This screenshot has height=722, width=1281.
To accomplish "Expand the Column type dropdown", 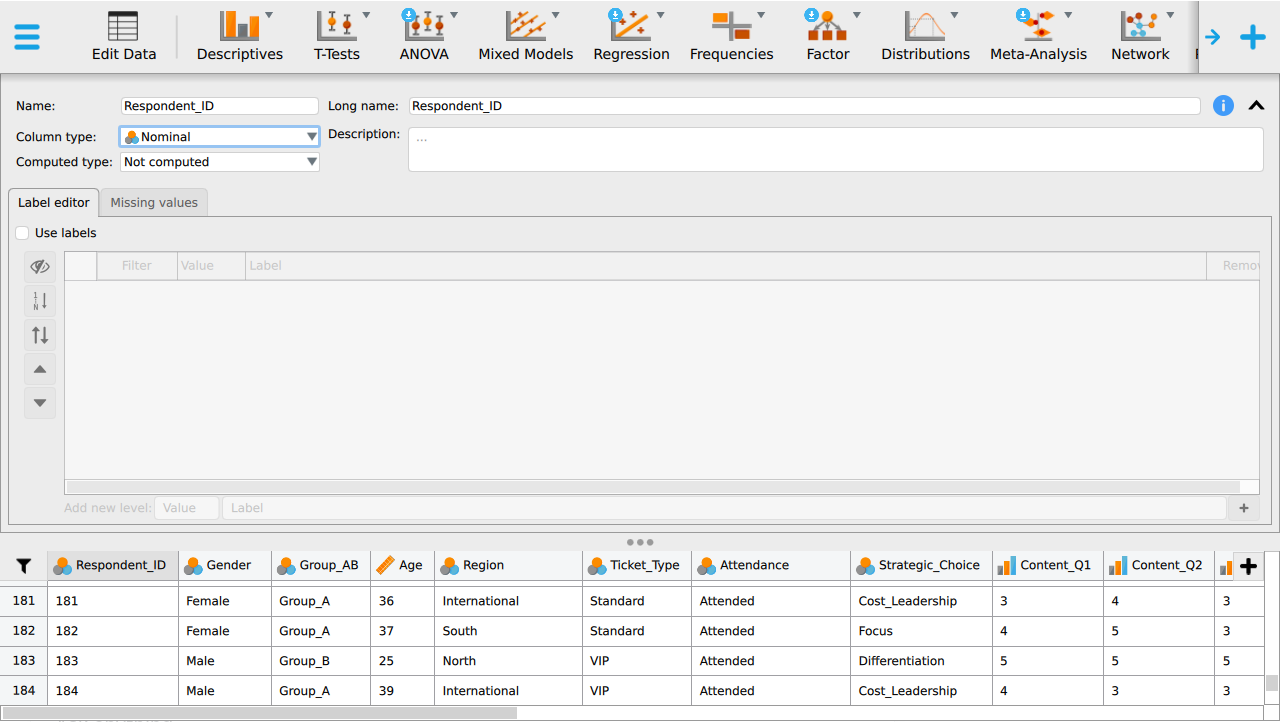I will (x=220, y=137).
